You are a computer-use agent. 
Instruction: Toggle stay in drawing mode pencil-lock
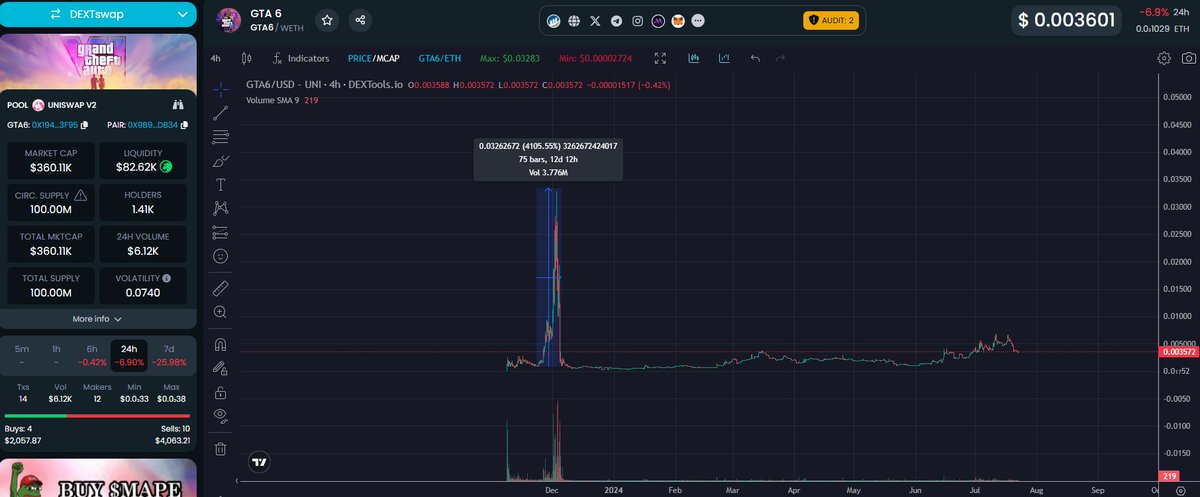221,368
